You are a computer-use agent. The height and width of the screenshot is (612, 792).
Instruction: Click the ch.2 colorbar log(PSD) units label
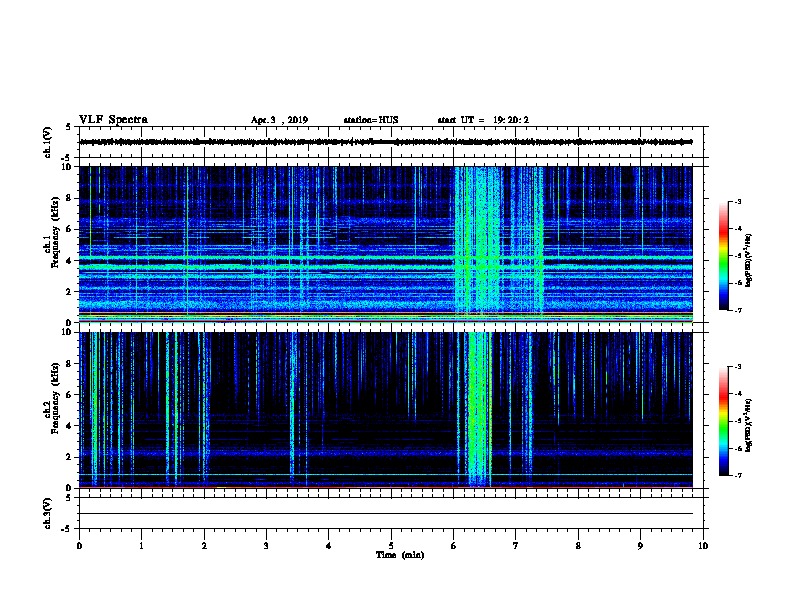coord(749,426)
